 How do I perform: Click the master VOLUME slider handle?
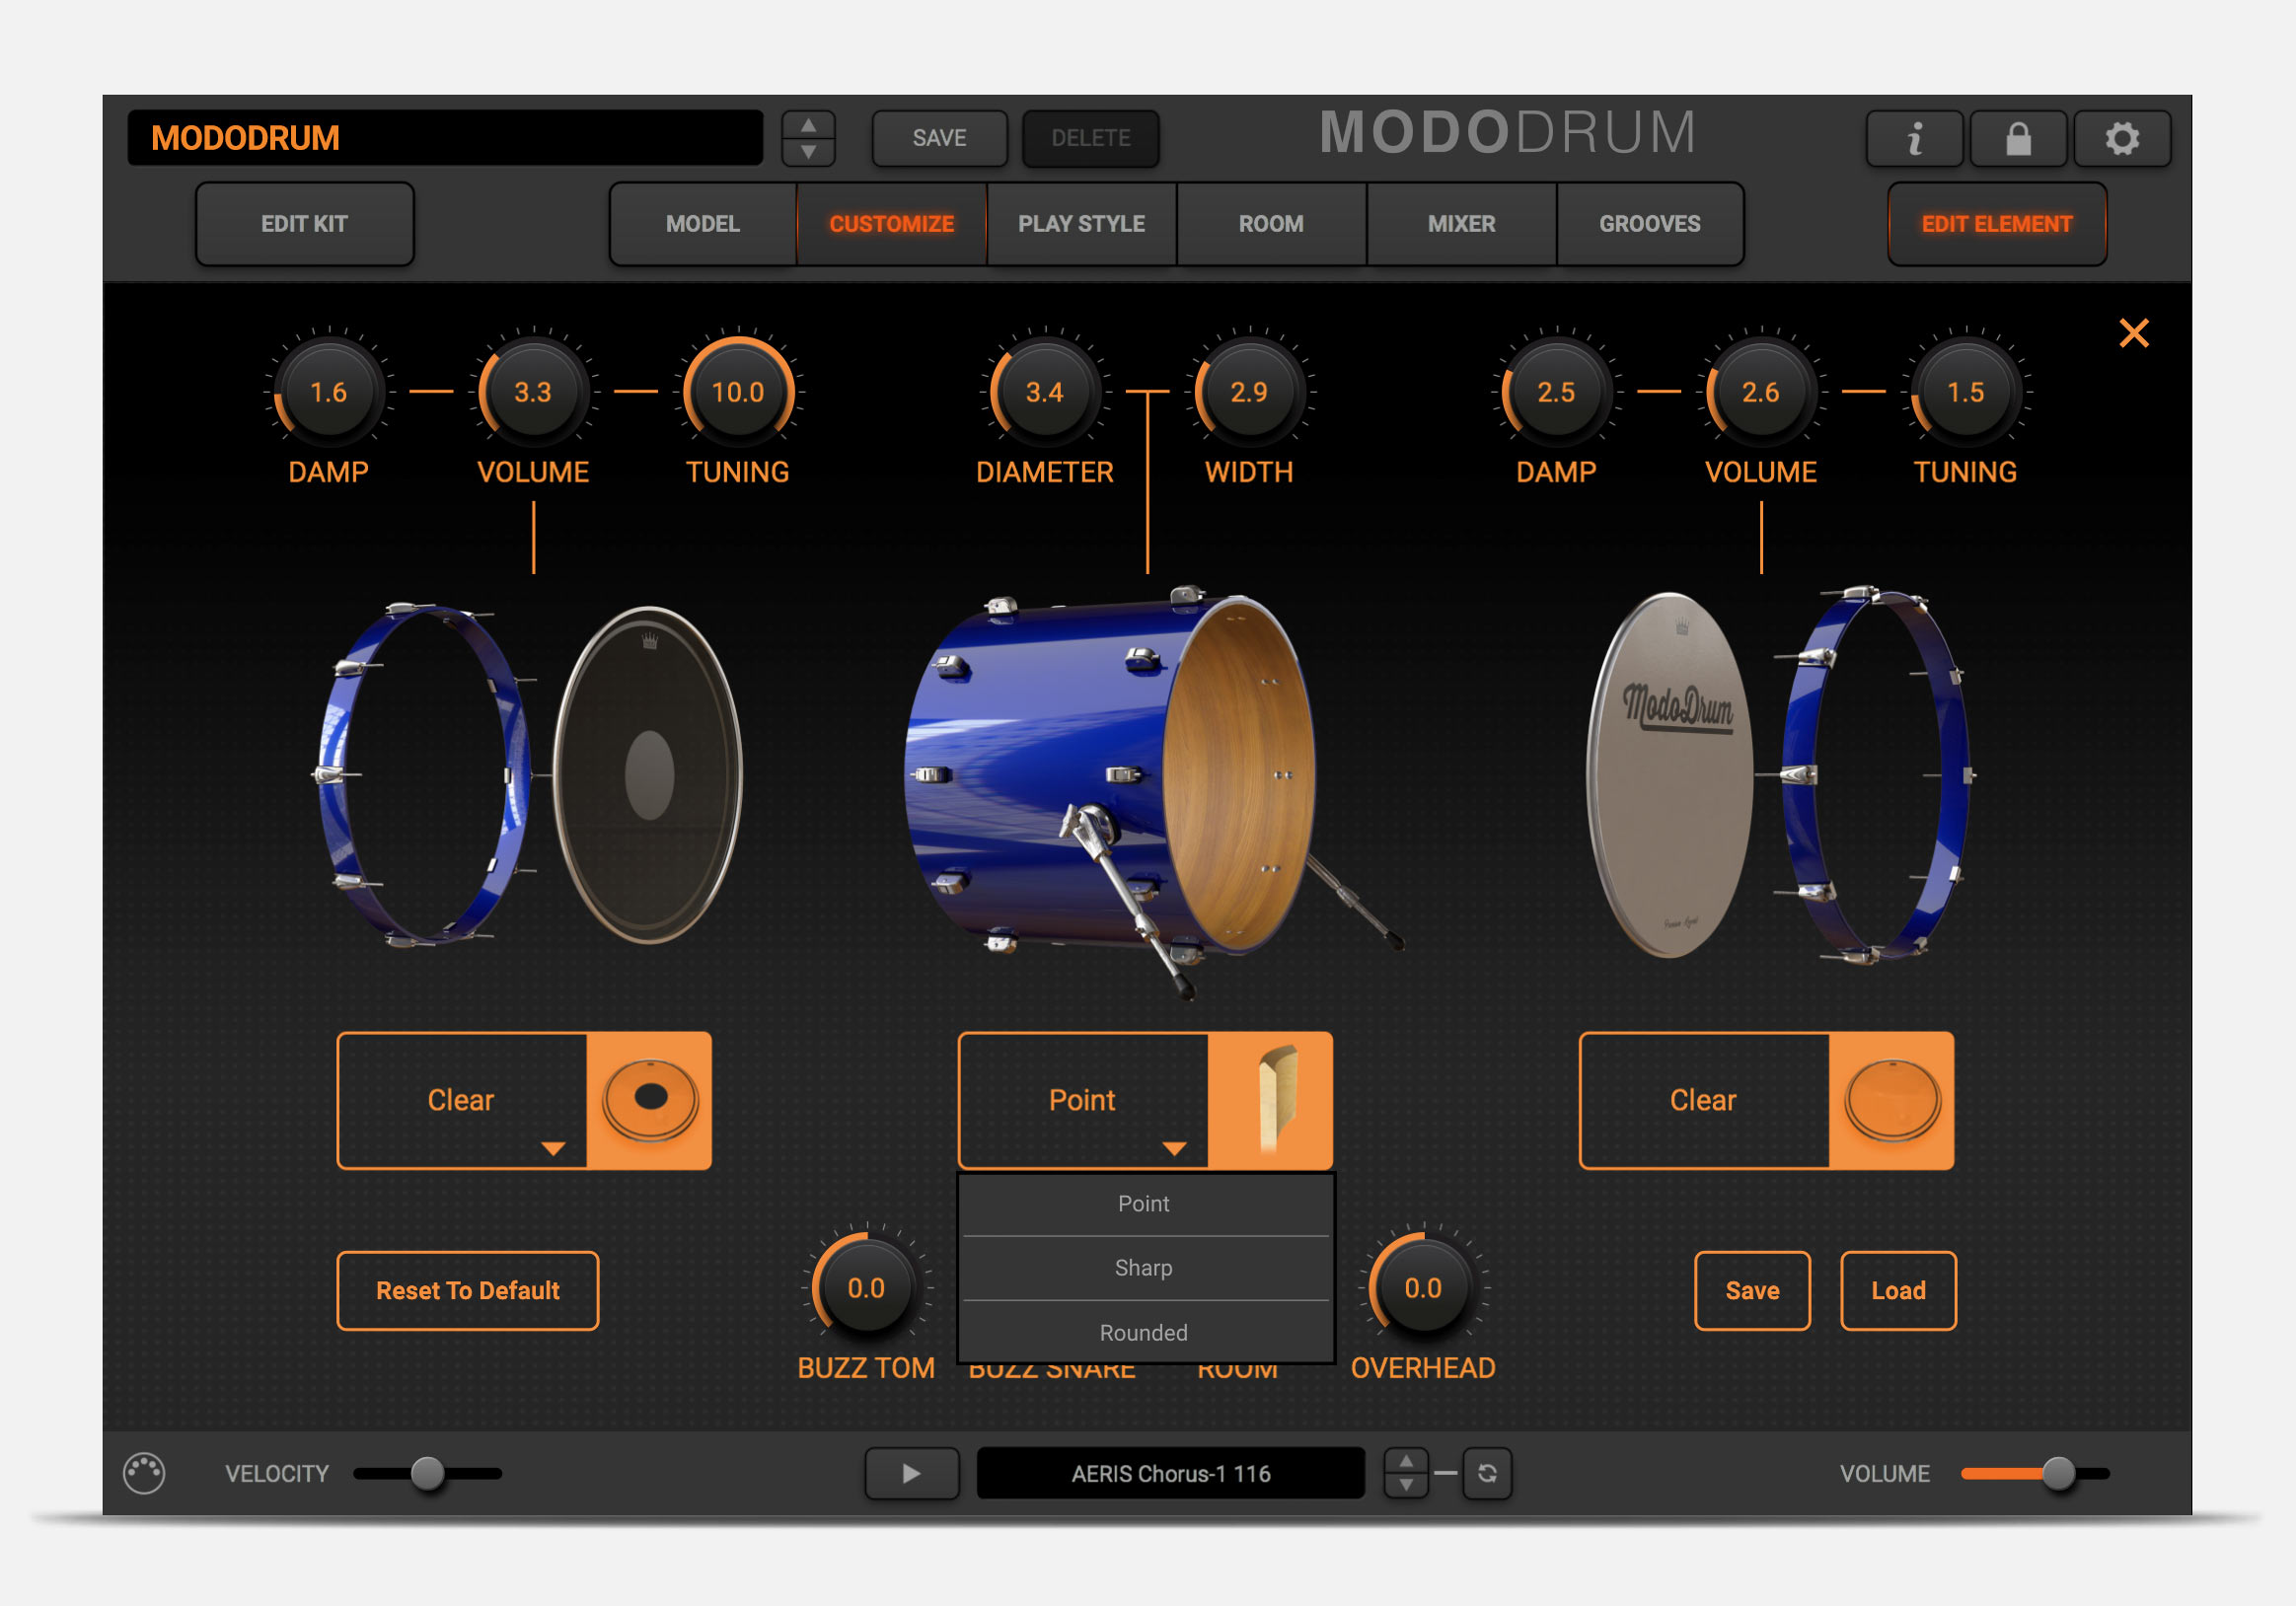click(2058, 1473)
